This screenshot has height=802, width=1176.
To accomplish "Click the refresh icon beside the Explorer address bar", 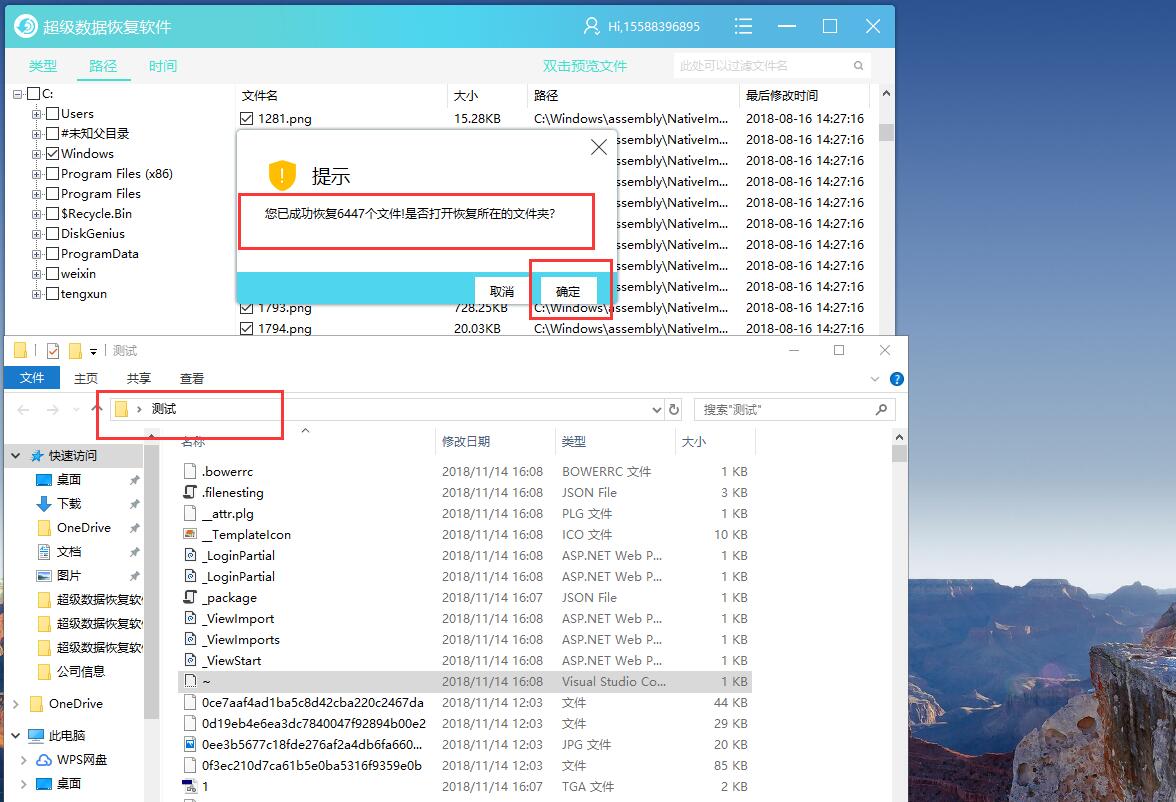I will tap(671, 409).
